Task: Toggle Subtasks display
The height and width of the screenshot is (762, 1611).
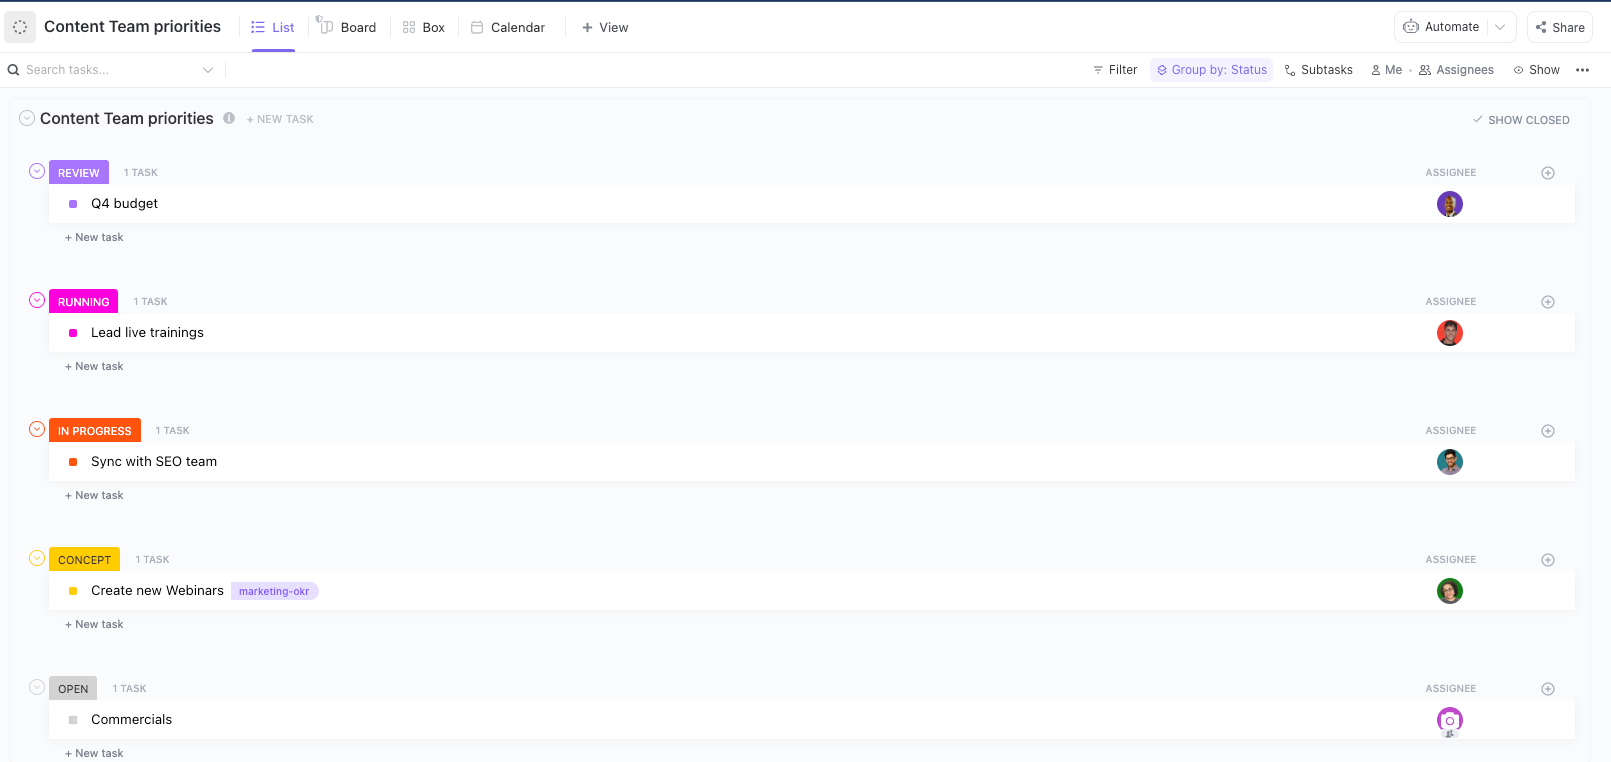Action: pyautogui.click(x=1318, y=70)
